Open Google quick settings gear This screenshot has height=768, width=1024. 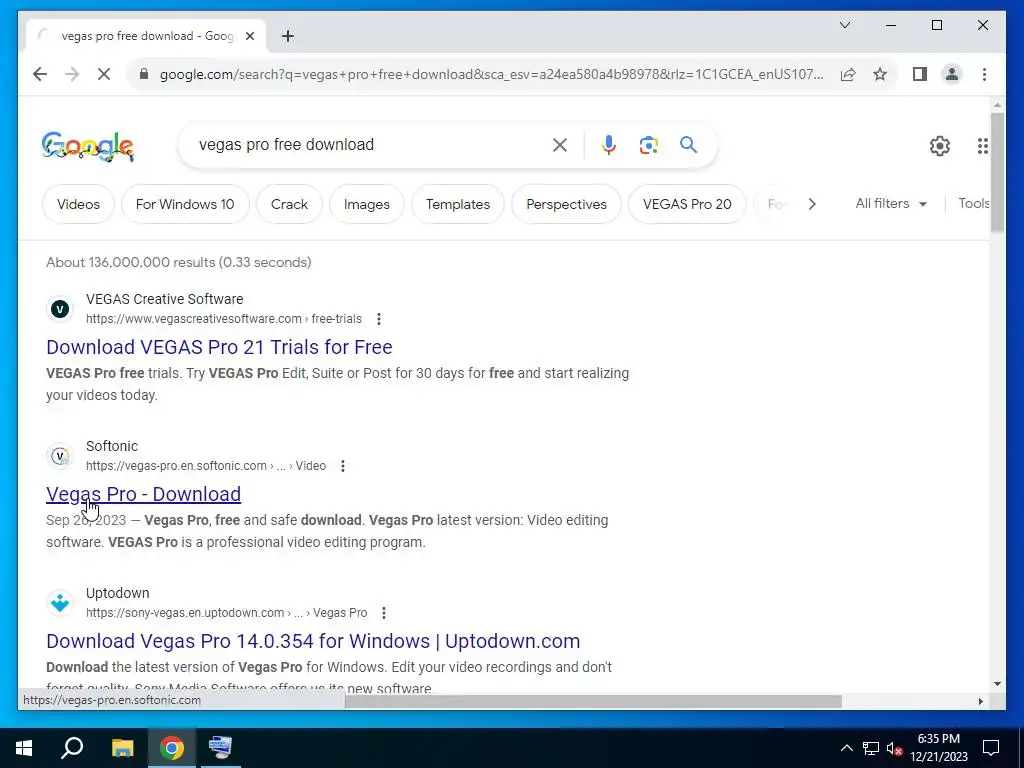point(940,146)
